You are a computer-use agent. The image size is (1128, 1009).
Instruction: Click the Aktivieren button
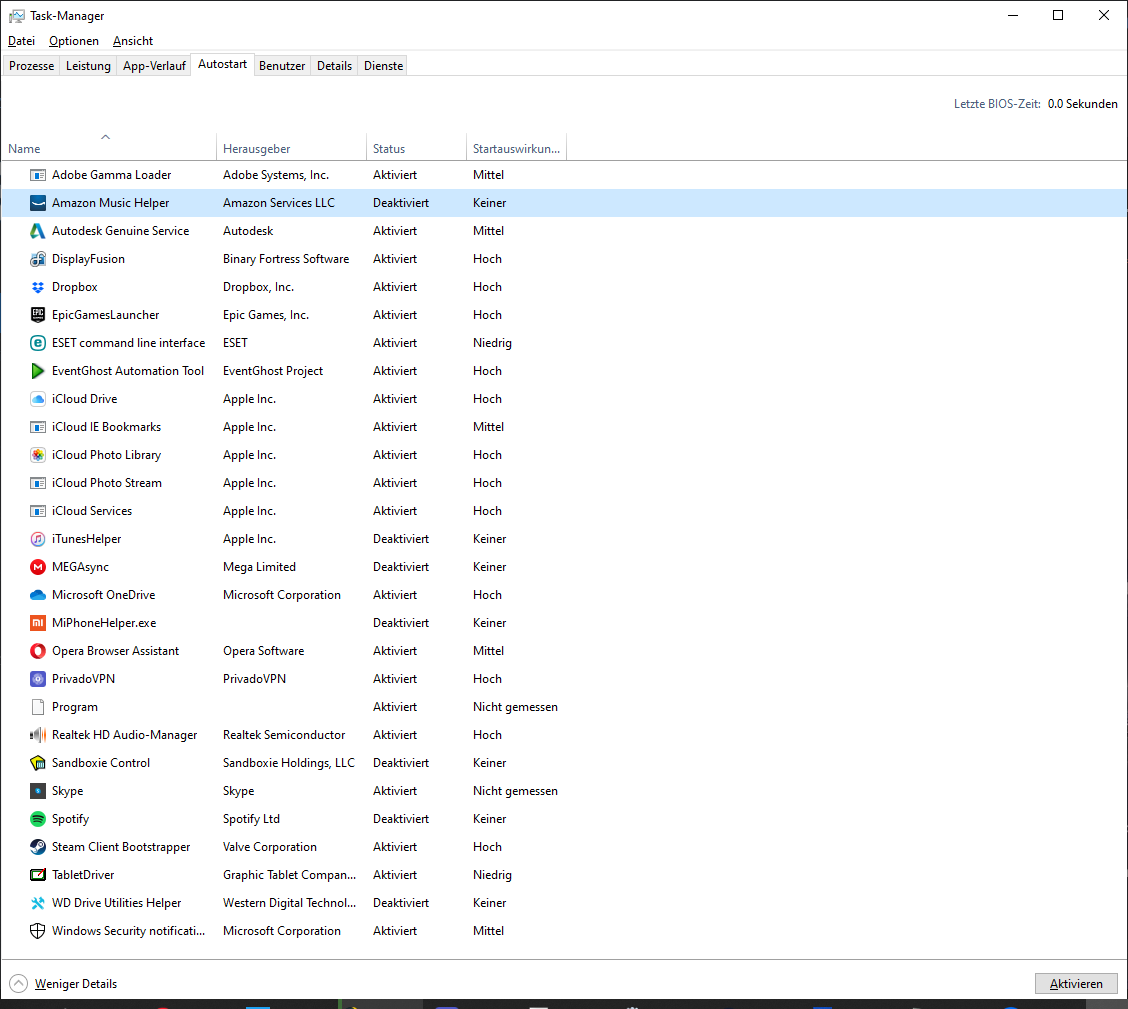[x=1076, y=984]
